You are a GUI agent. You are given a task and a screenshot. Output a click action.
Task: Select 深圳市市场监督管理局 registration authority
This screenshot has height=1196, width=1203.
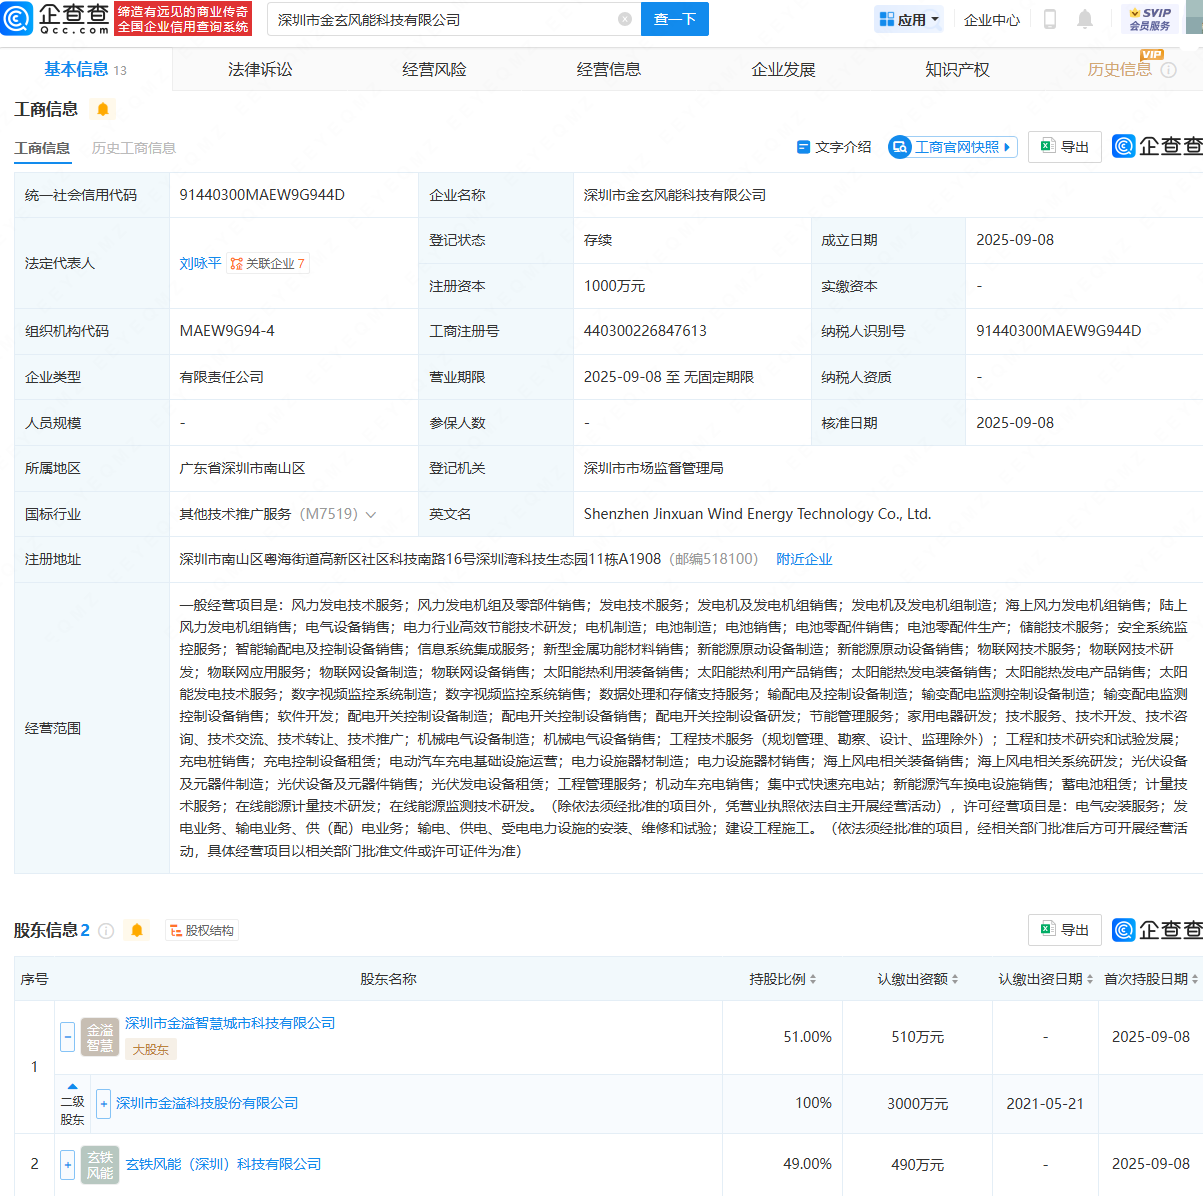point(653,468)
